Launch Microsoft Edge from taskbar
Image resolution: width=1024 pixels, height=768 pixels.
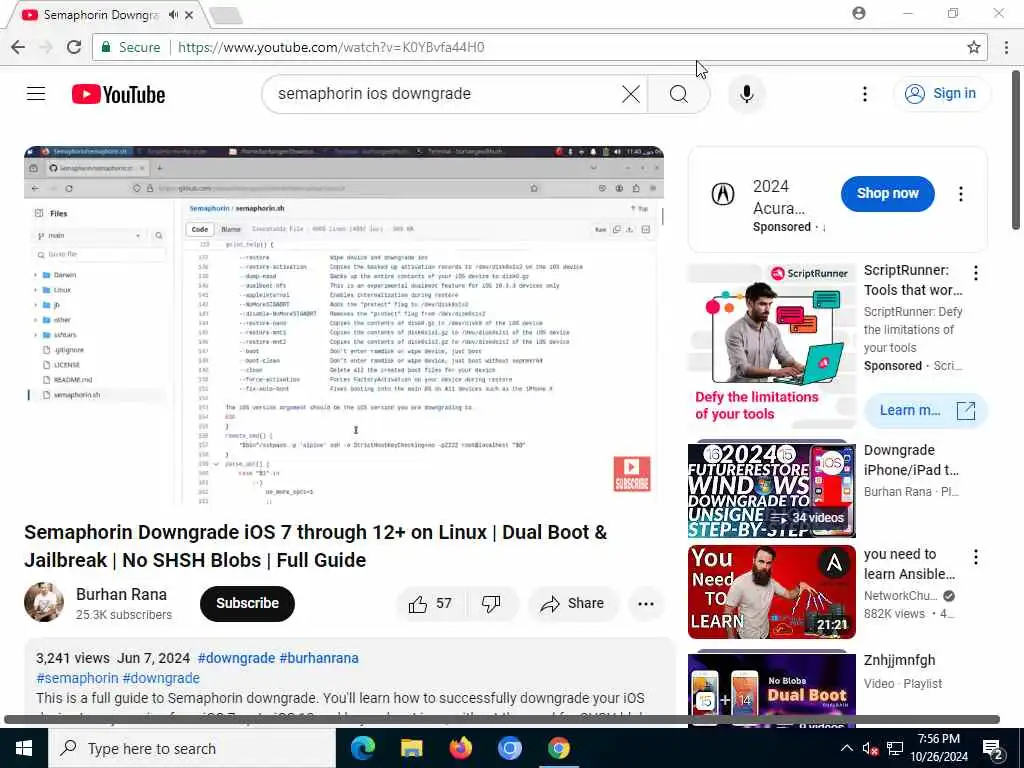(362, 748)
